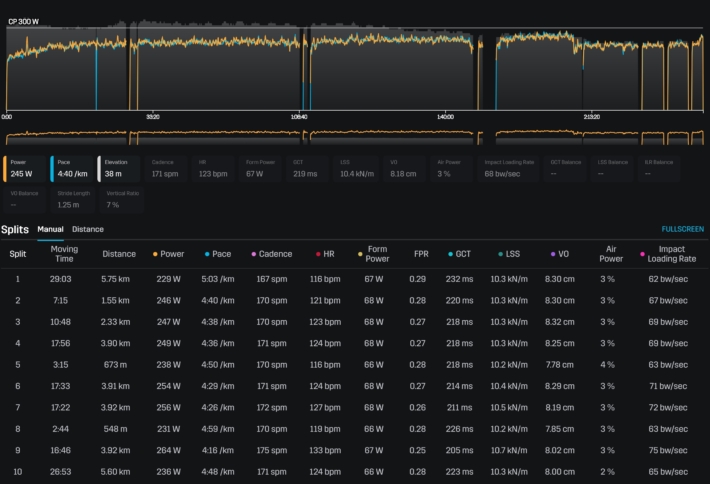Click the mini overview timeline below the chart
710x484 pixels.
tap(355, 135)
